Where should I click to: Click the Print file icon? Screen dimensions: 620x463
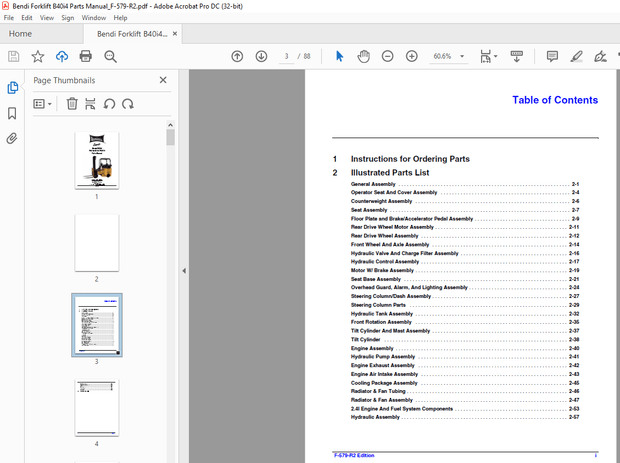86,57
